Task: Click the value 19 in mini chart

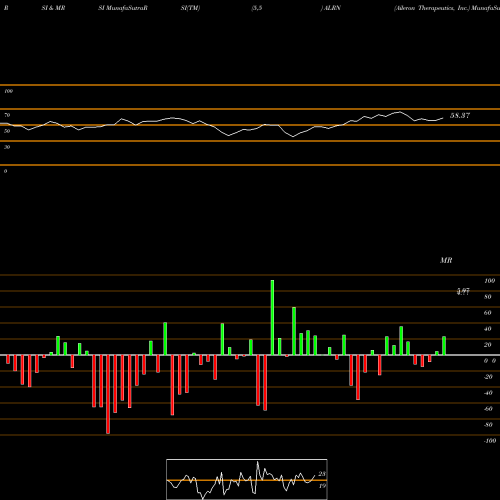Action: click(322, 486)
